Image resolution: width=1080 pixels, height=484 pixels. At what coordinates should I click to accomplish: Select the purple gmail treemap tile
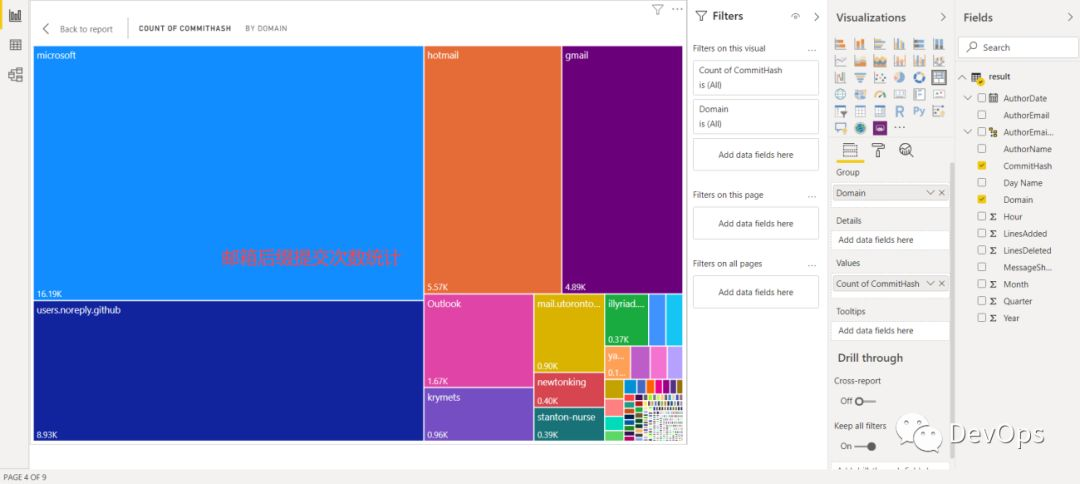[622, 169]
